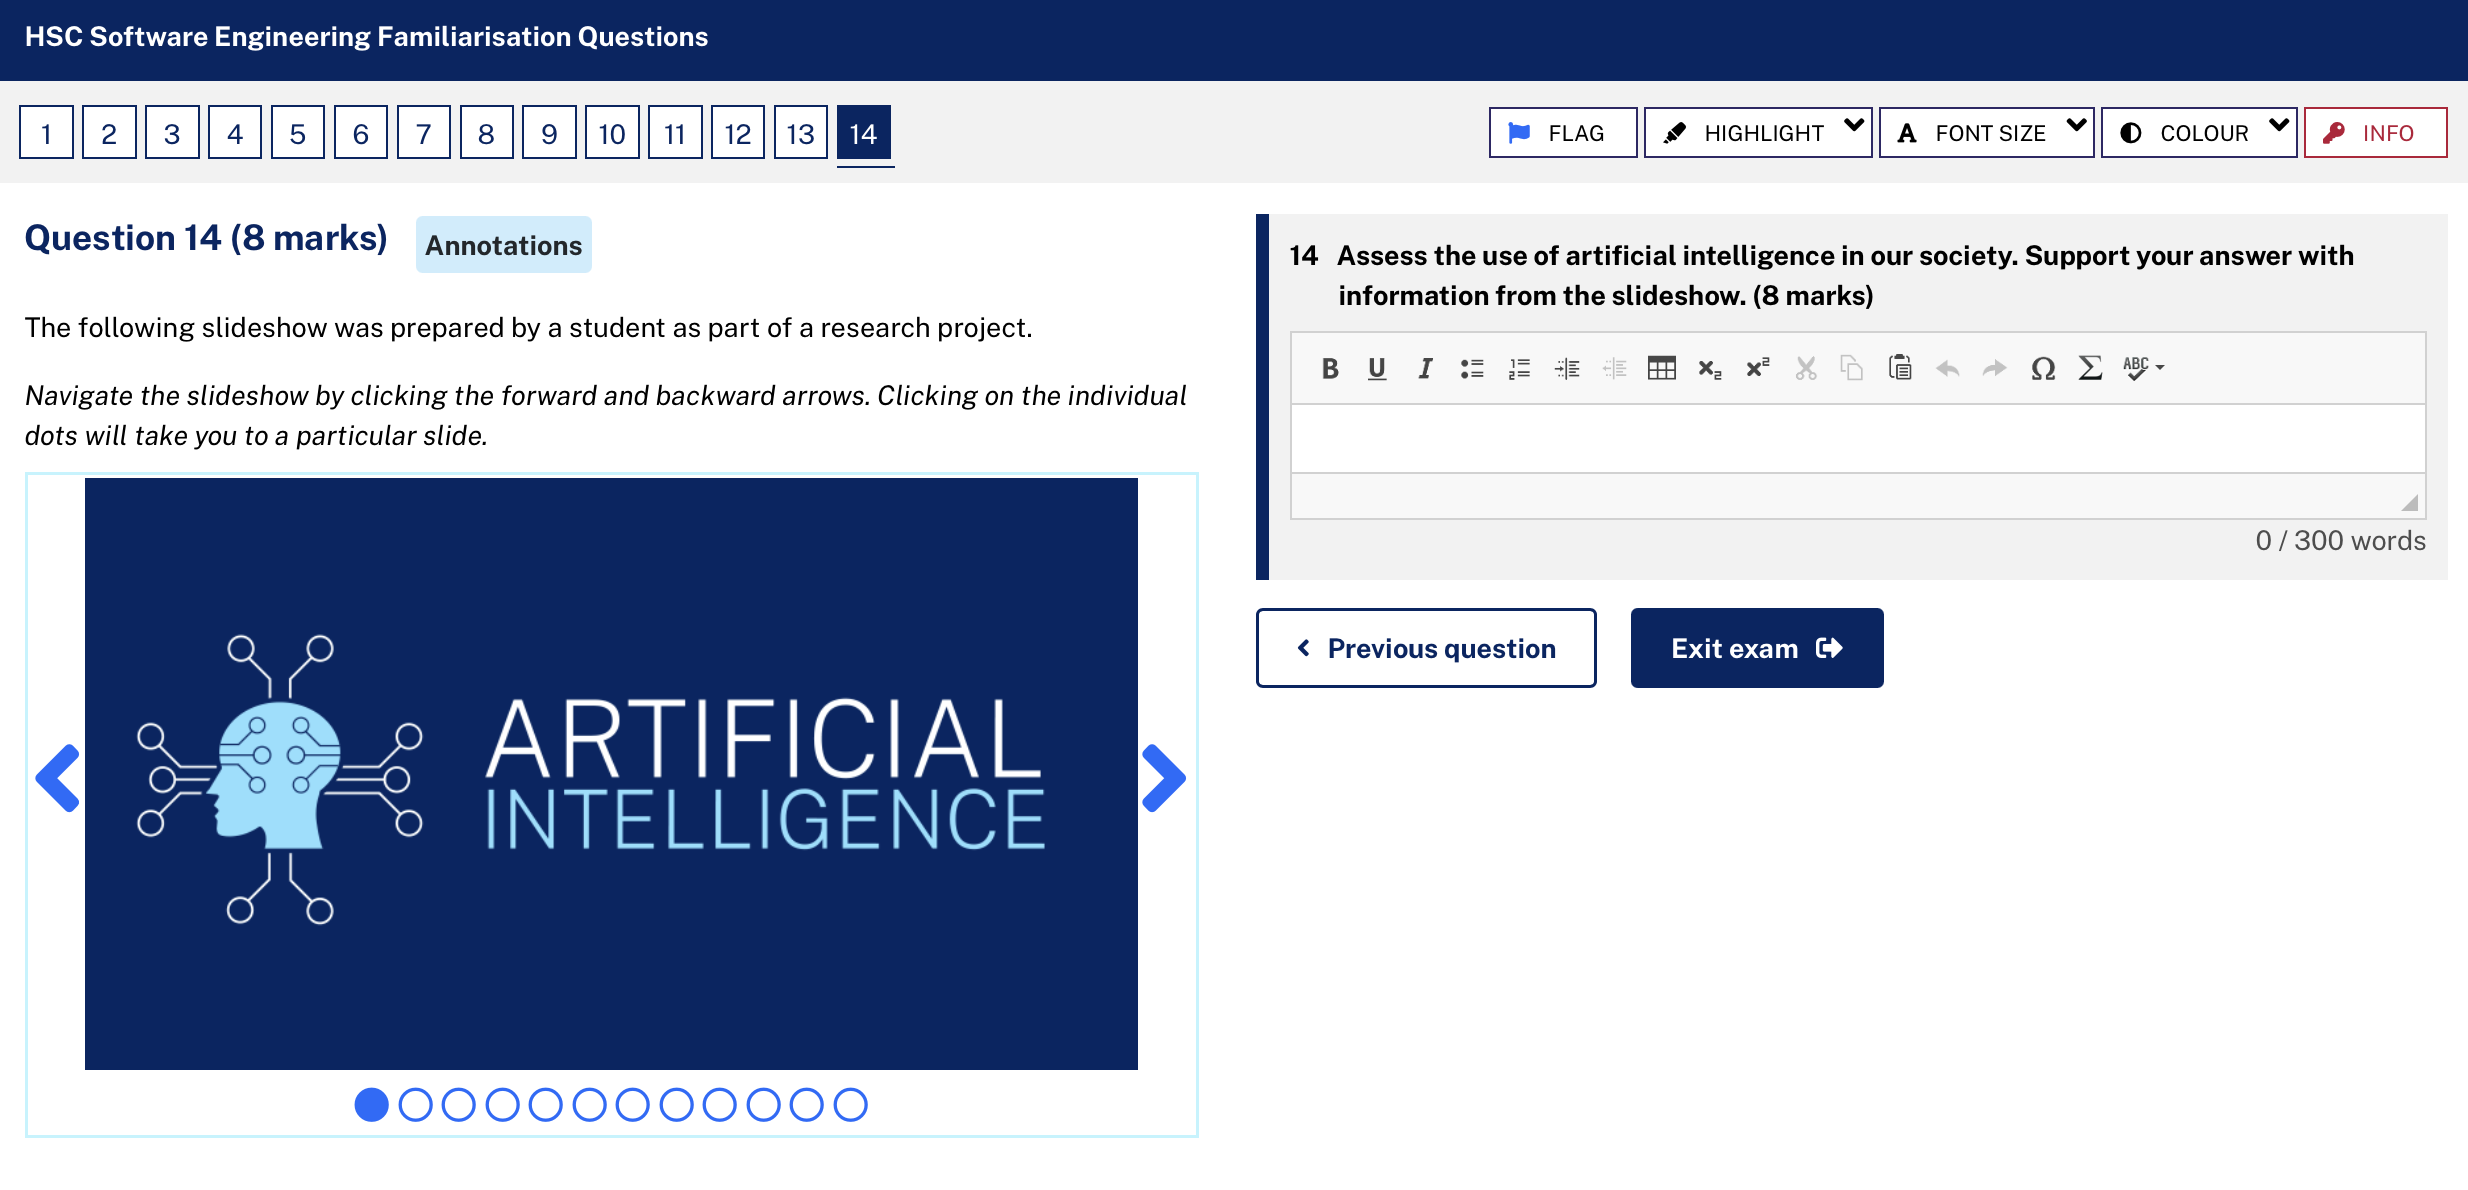This screenshot has height=1190, width=2468.
Task: Increase indent in the editor
Action: tap(1567, 368)
